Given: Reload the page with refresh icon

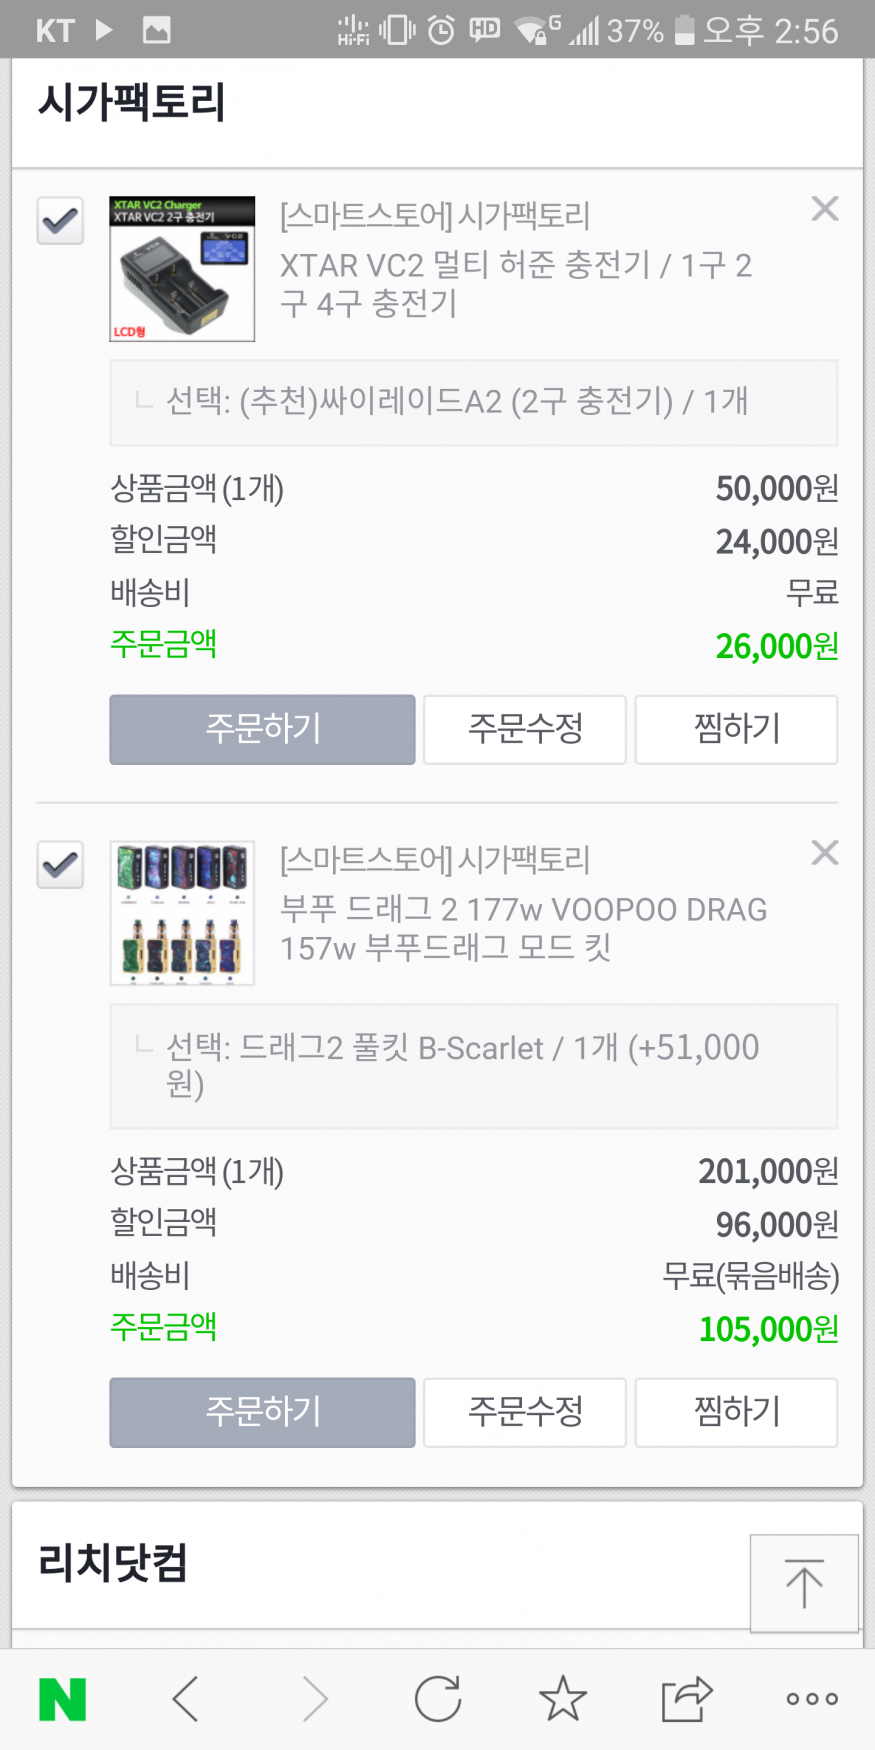Looking at the screenshot, I should click(x=438, y=1699).
